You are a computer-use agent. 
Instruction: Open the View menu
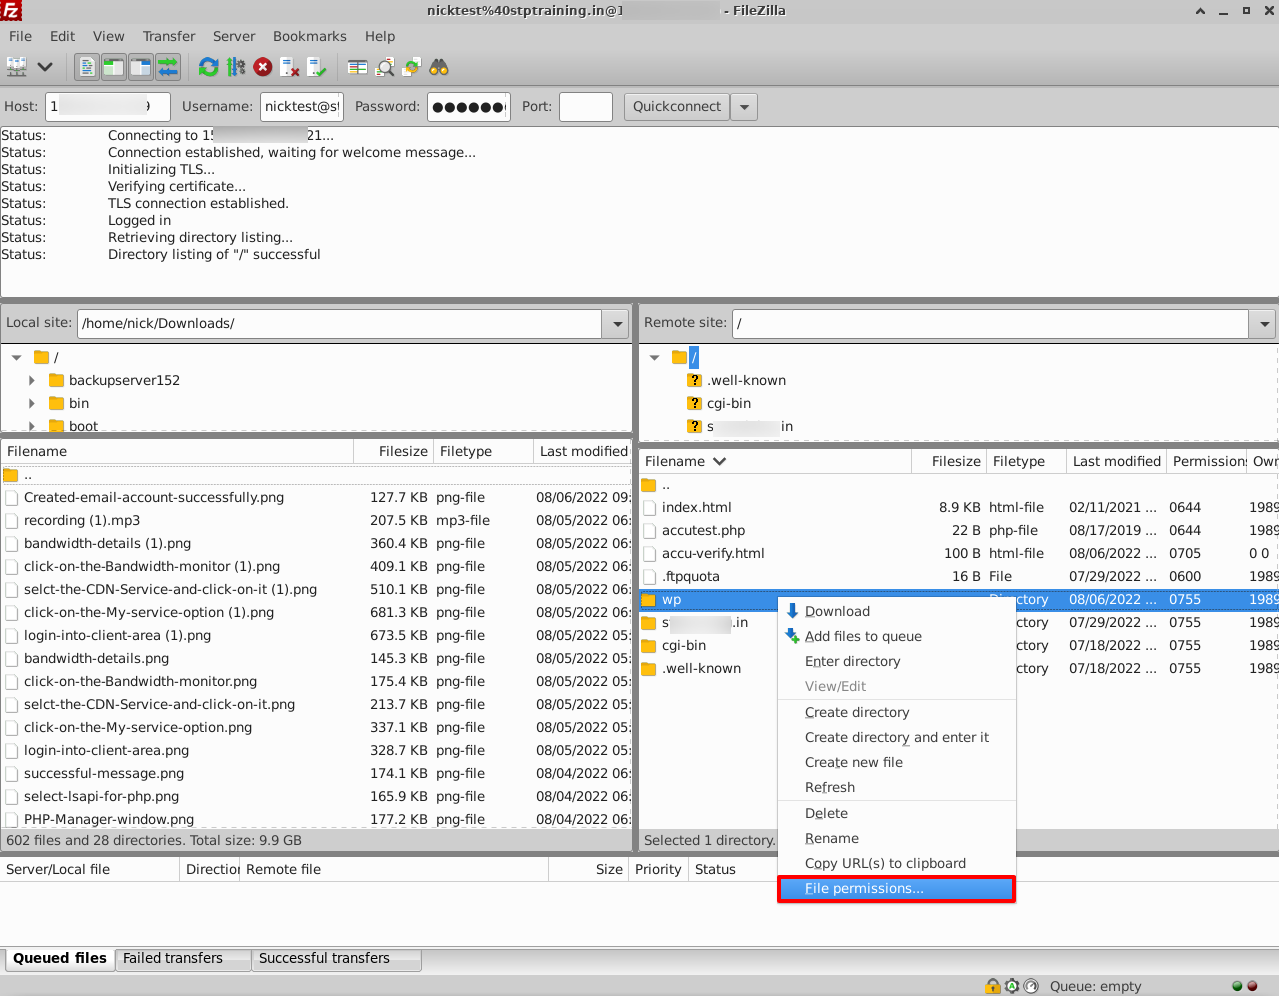click(x=108, y=36)
